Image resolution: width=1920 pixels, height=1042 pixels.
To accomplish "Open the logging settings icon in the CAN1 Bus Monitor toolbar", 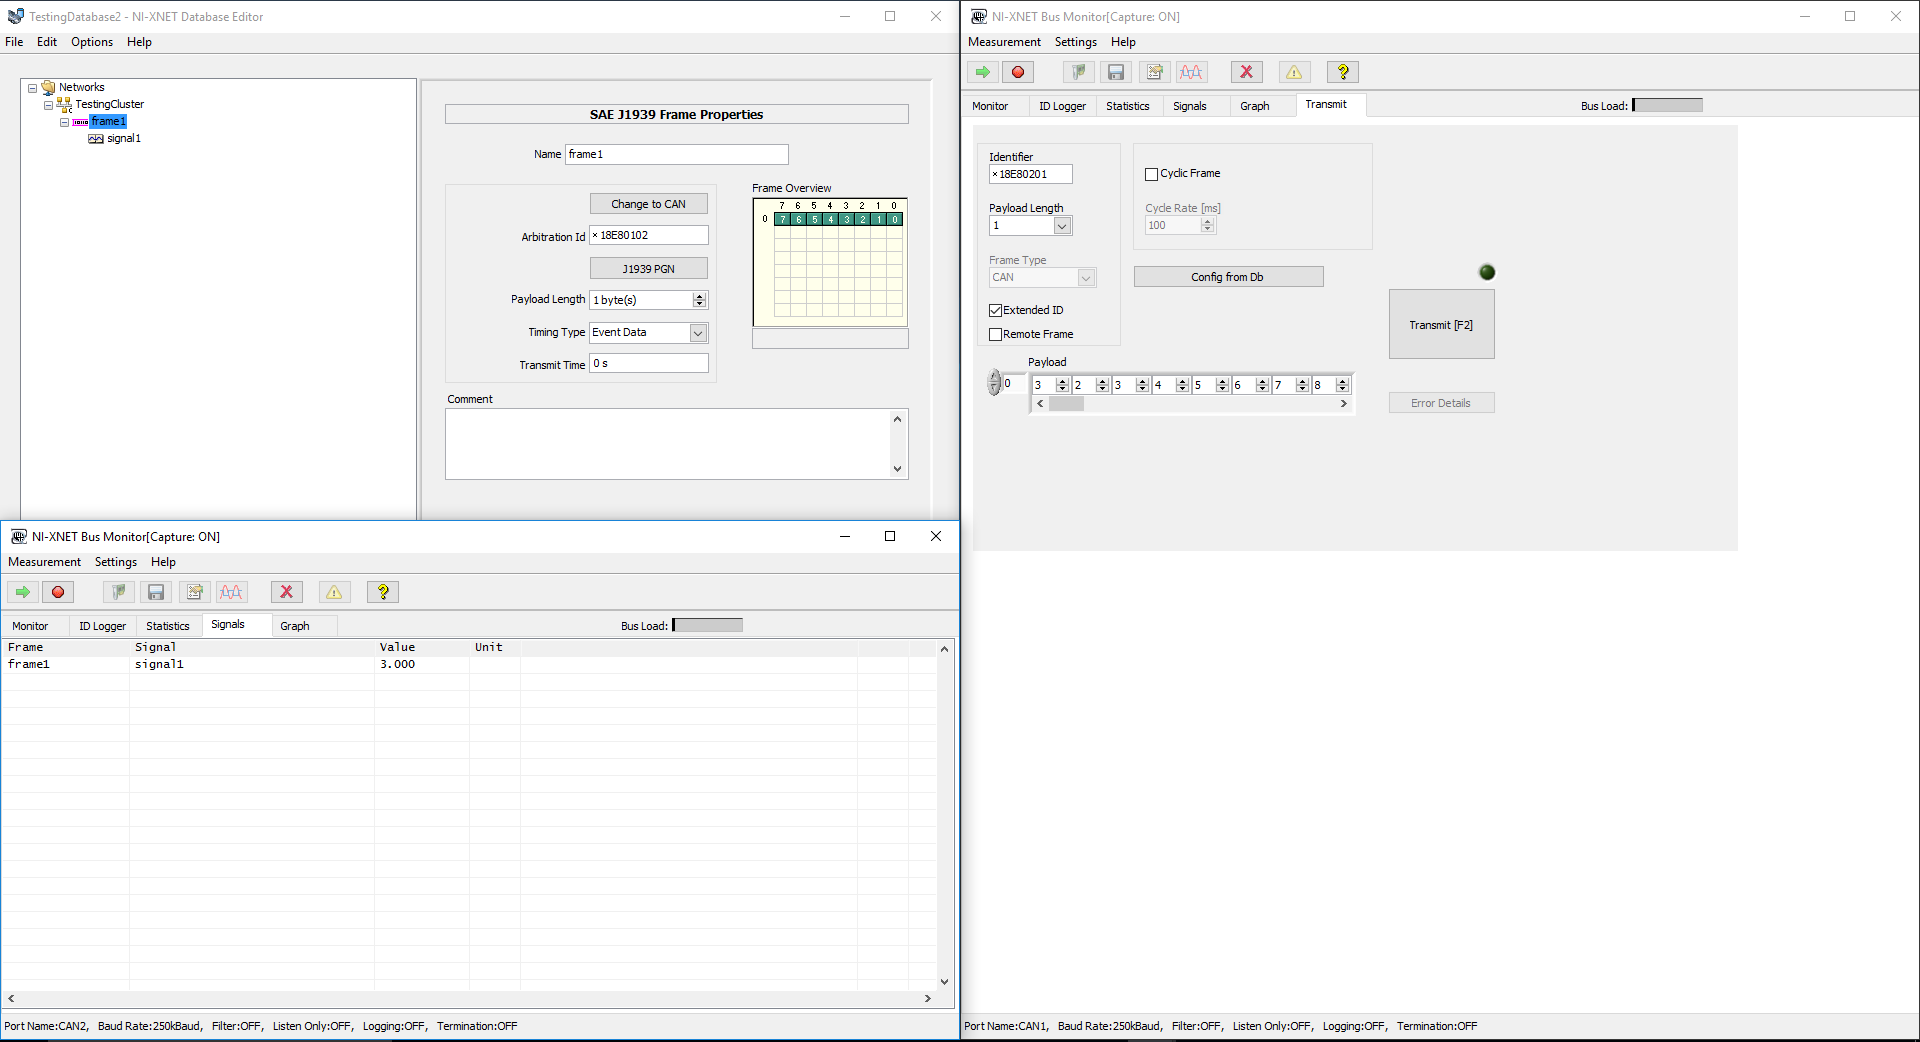I will pyautogui.click(x=1155, y=72).
